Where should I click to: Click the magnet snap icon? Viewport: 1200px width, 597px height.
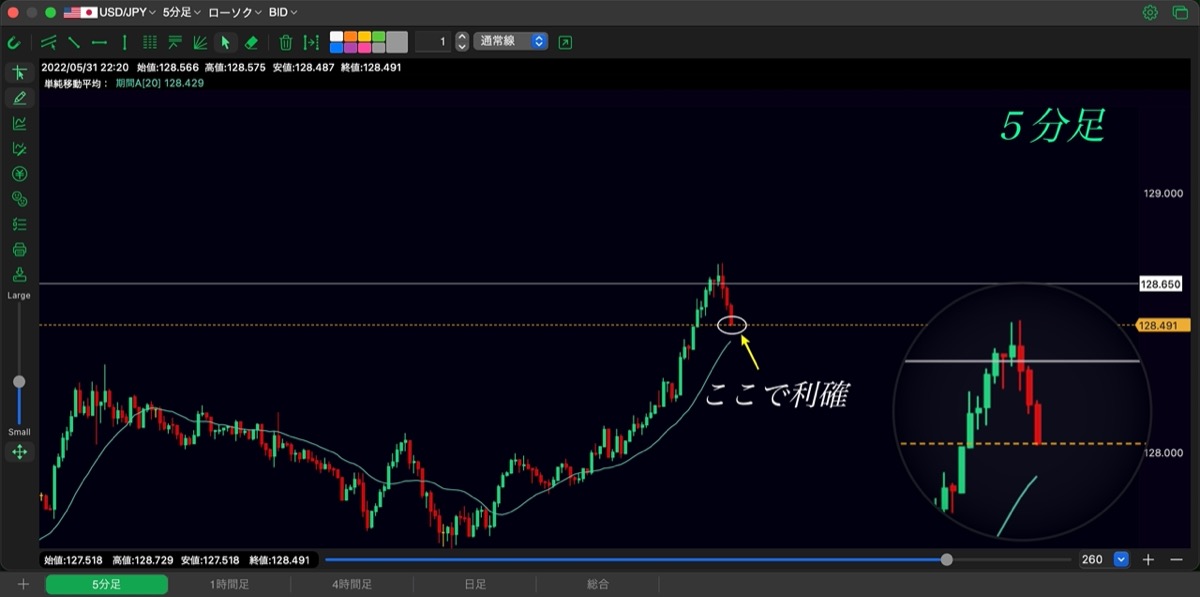(x=13, y=42)
